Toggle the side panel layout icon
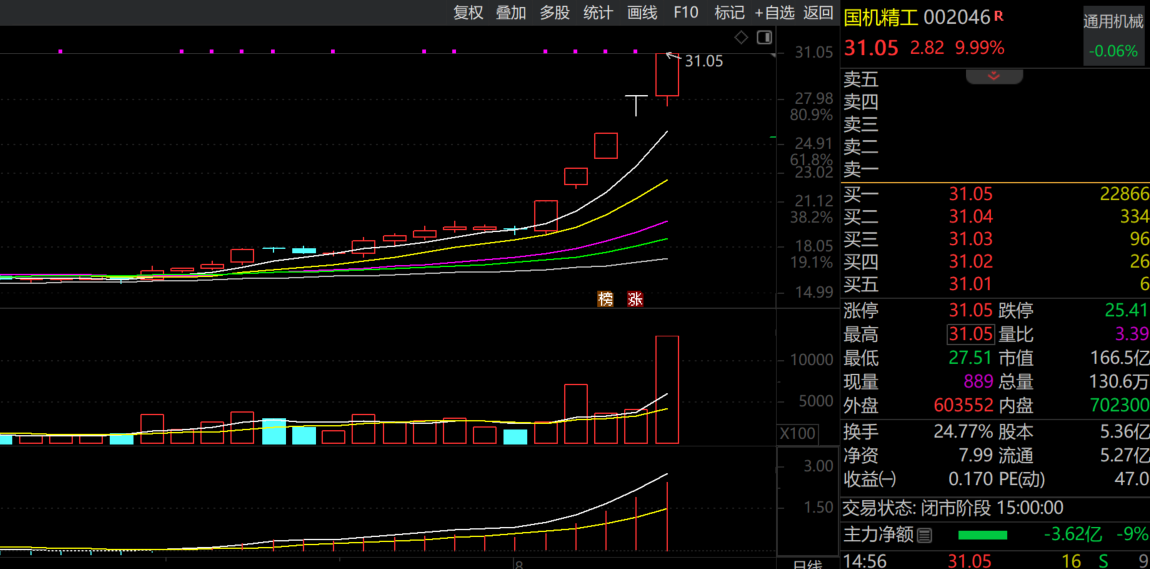1150x569 pixels. click(765, 37)
